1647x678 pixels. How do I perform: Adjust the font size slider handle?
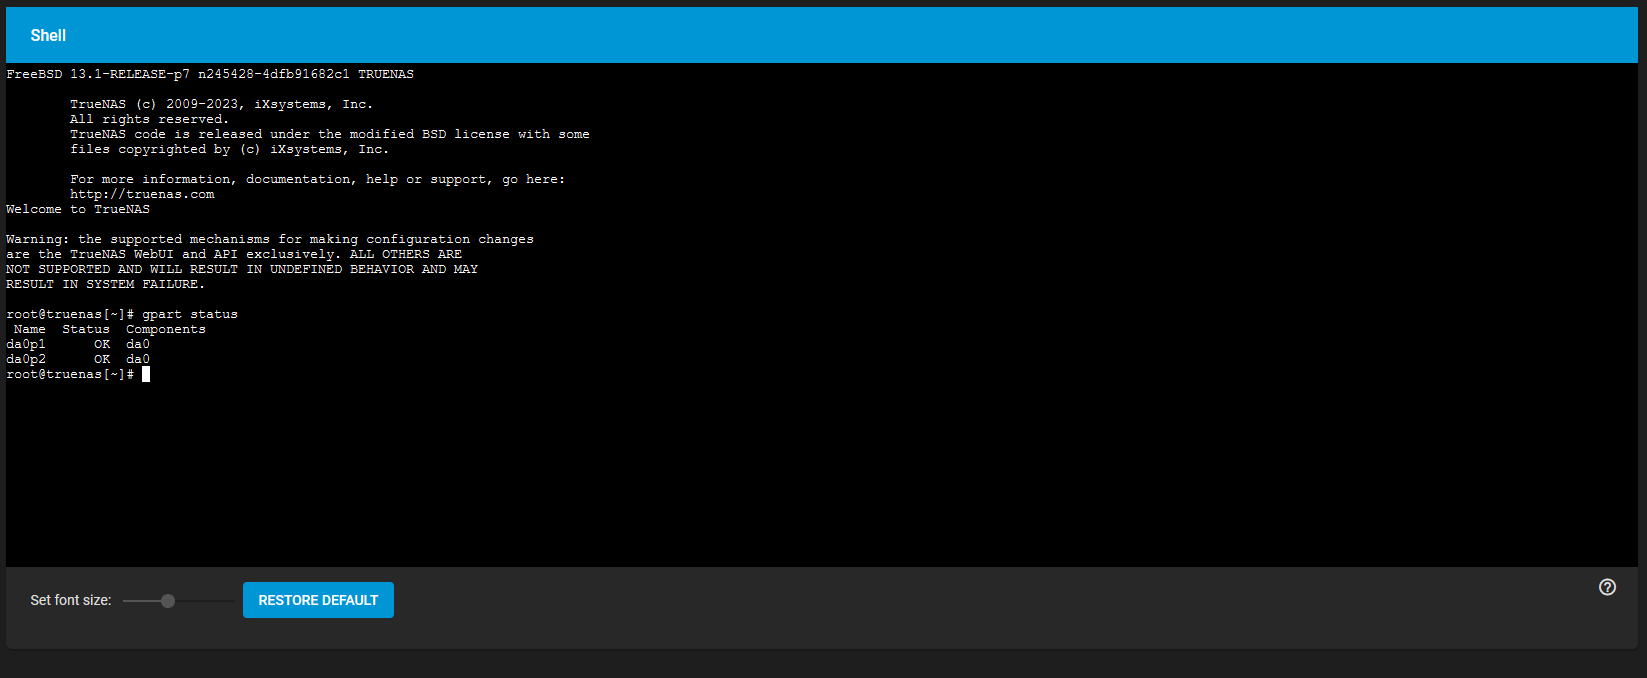pyautogui.click(x=168, y=601)
